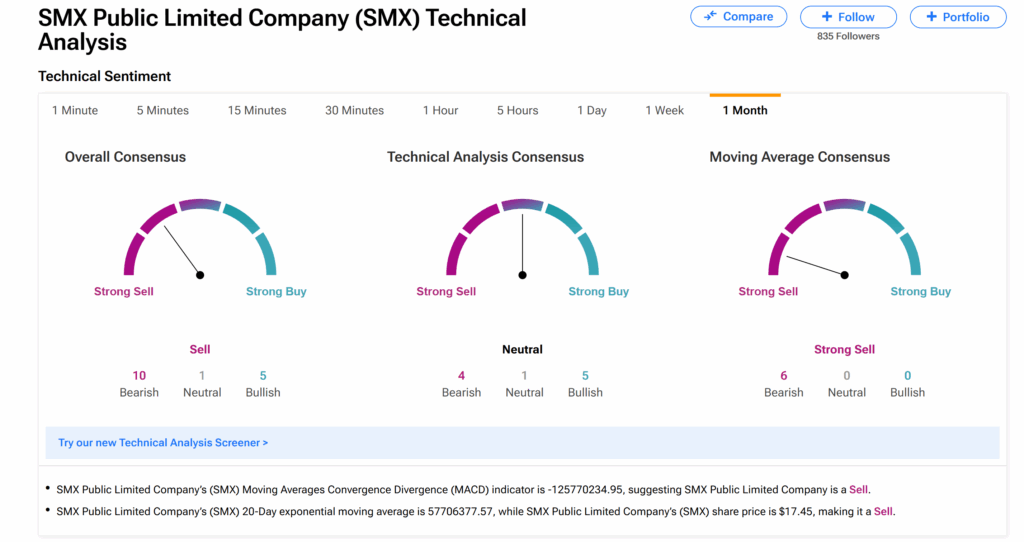Viewport: 1024px width, 542px height.
Task: Open the 15 Minutes timeframe tab
Action: click(257, 110)
